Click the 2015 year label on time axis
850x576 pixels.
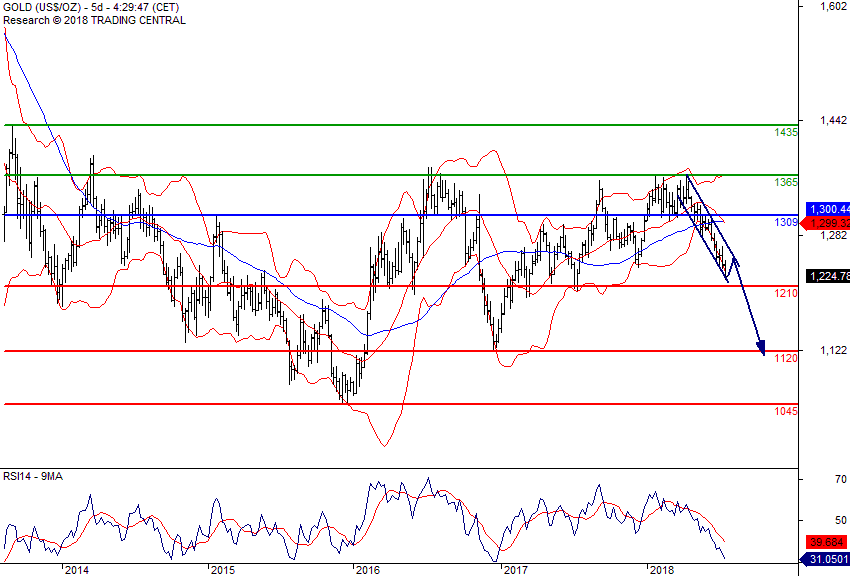(x=223, y=570)
